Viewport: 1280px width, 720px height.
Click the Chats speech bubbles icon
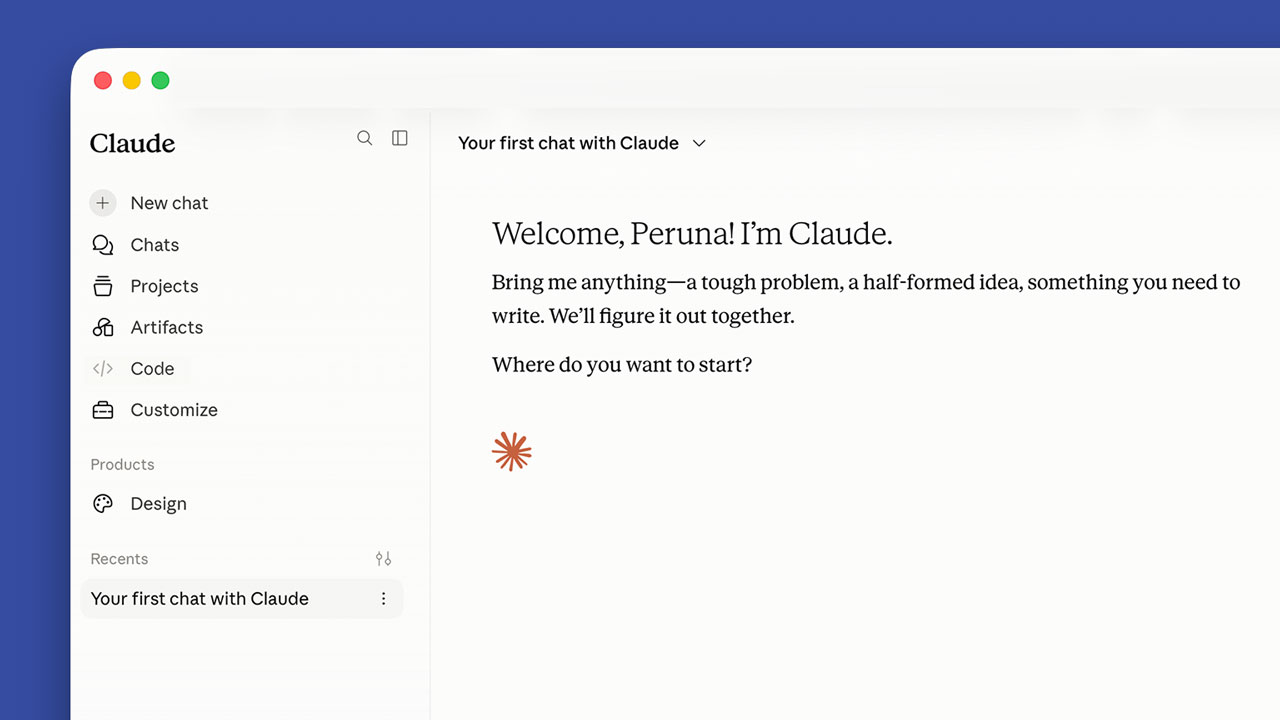click(103, 245)
